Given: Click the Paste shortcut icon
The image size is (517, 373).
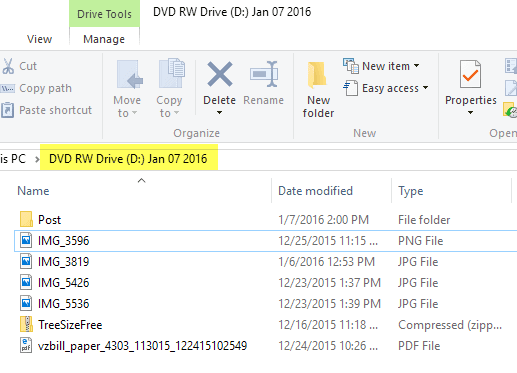Looking at the screenshot, I should [x=7, y=110].
